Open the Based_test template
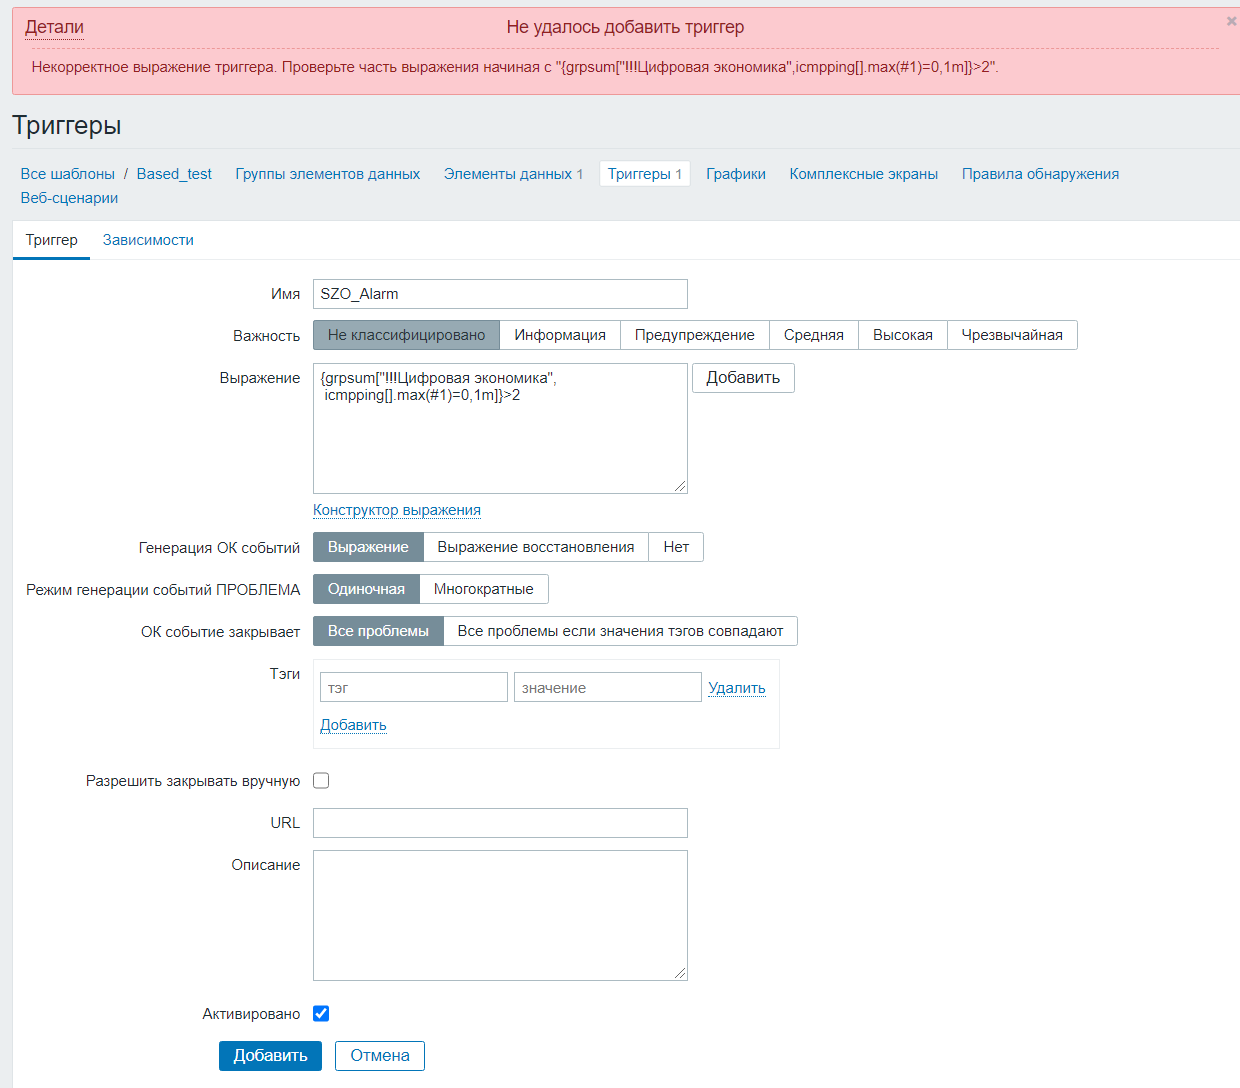The height and width of the screenshot is (1088, 1240). click(174, 173)
